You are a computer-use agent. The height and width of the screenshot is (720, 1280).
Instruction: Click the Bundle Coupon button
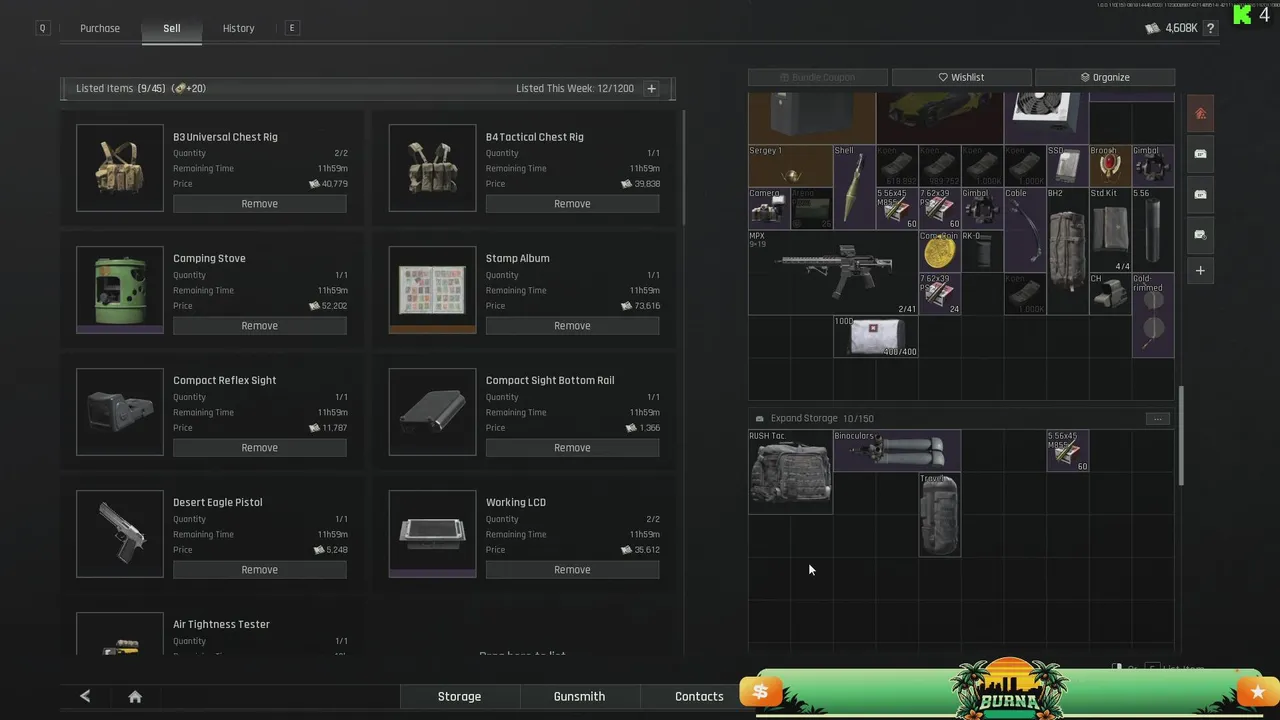pos(817,77)
